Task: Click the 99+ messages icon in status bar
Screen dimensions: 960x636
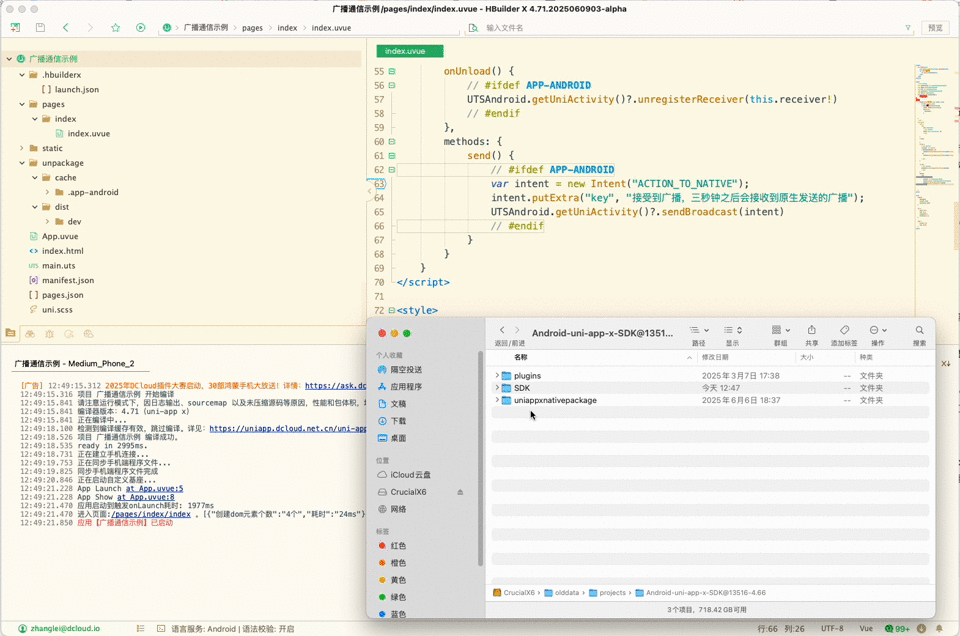Action: coord(898,629)
